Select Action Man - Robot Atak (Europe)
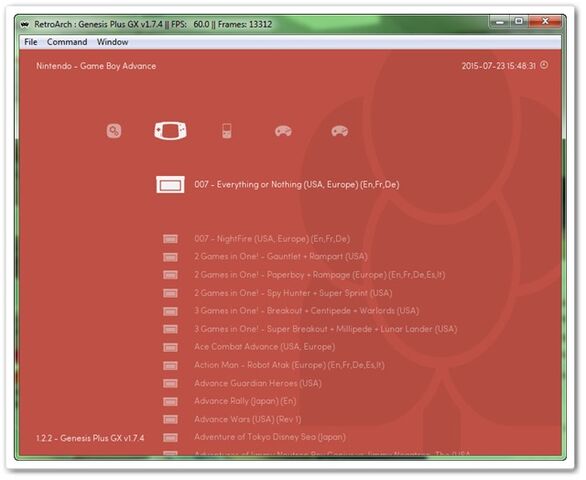Screen dimensions: 586x480 click(x=289, y=365)
